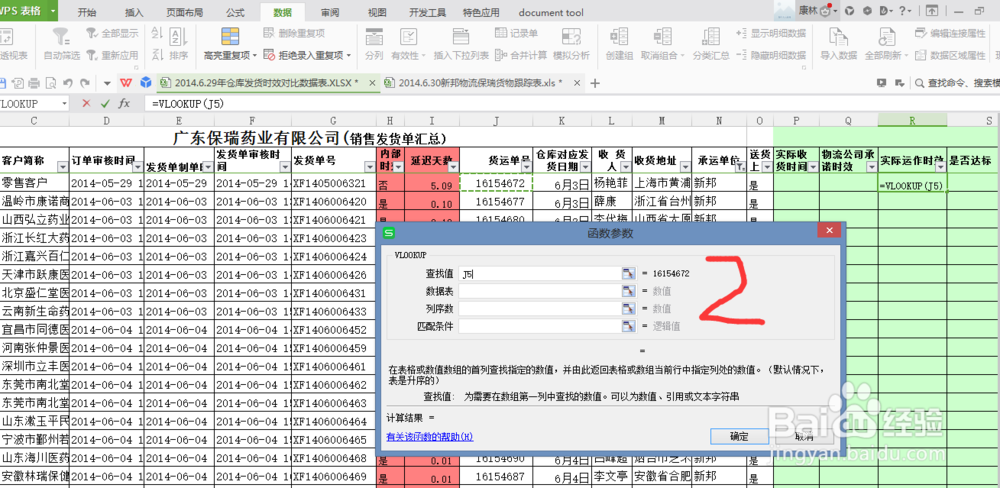Image resolution: width=1000 pixels, height=488 pixels.
Task: Click the Print icon in quick access toolbar
Action: pos(34,83)
